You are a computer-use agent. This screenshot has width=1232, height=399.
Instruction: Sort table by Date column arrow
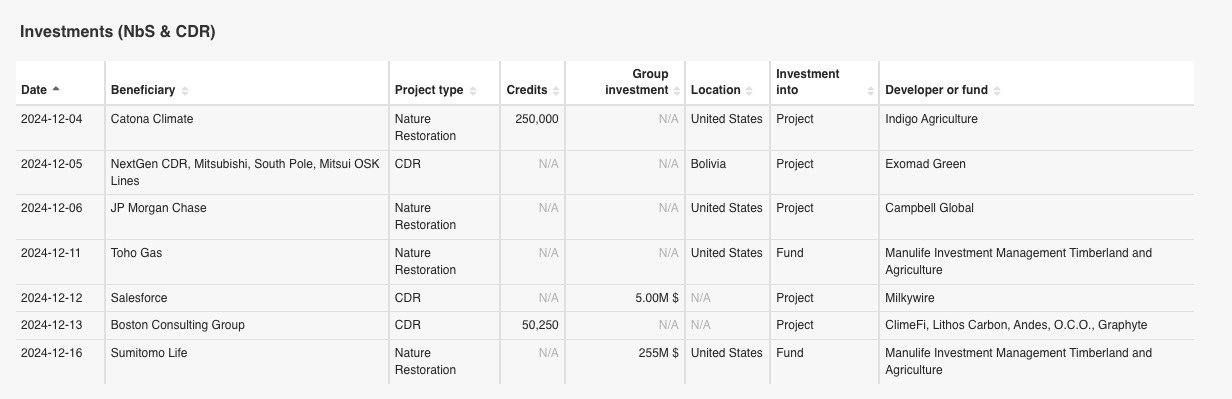(56, 90)
